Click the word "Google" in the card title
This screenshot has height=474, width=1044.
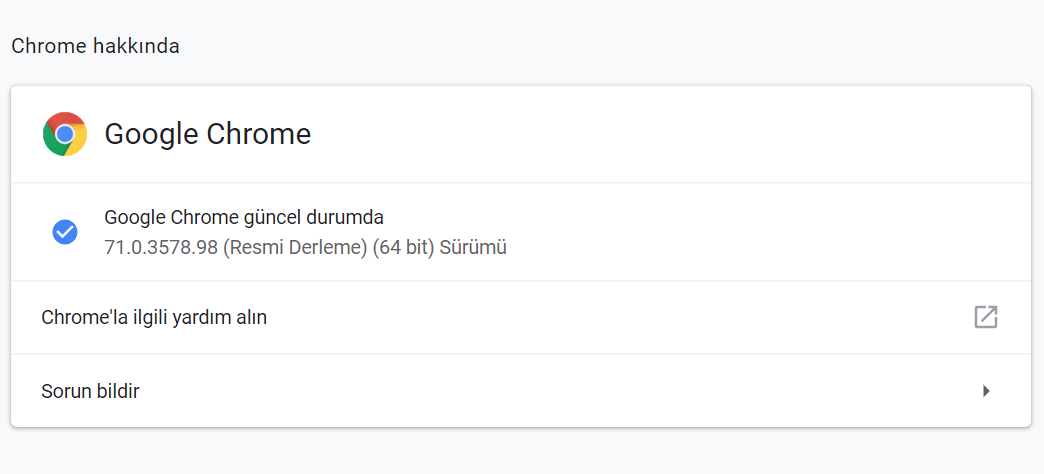151,134
